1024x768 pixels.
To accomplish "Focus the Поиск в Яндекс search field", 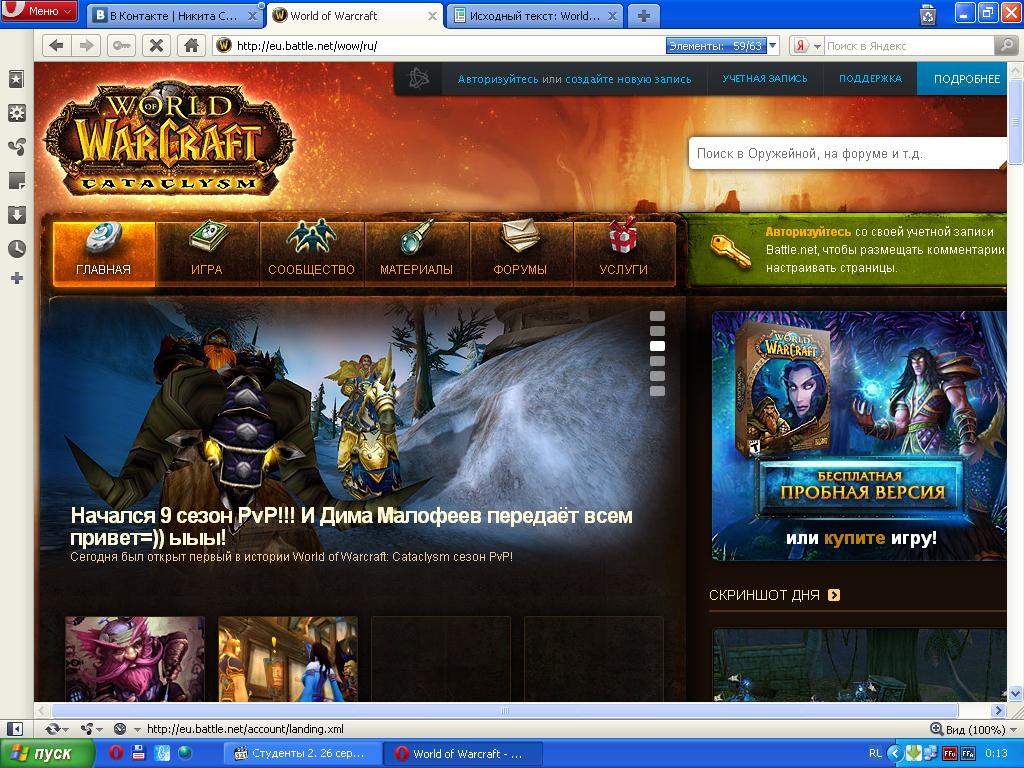I will 909,46.
